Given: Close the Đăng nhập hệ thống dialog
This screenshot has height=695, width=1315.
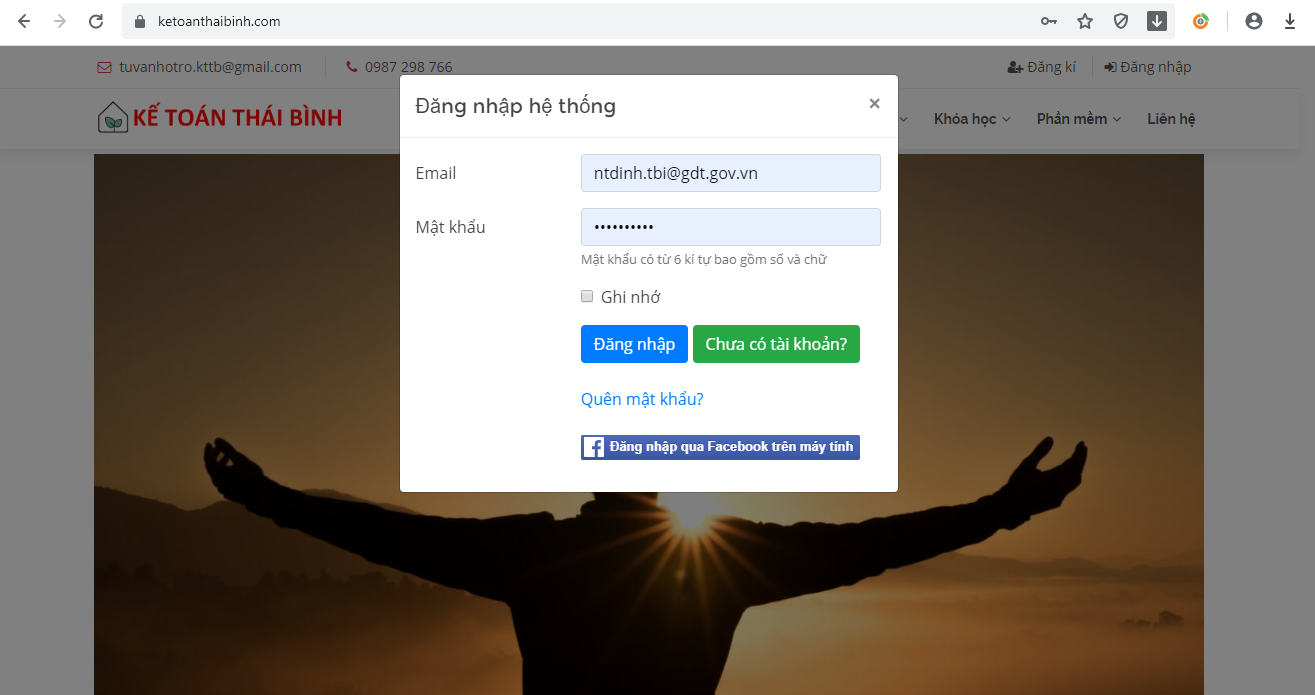Looking at the screenshot, I should (x=874, y=103).
